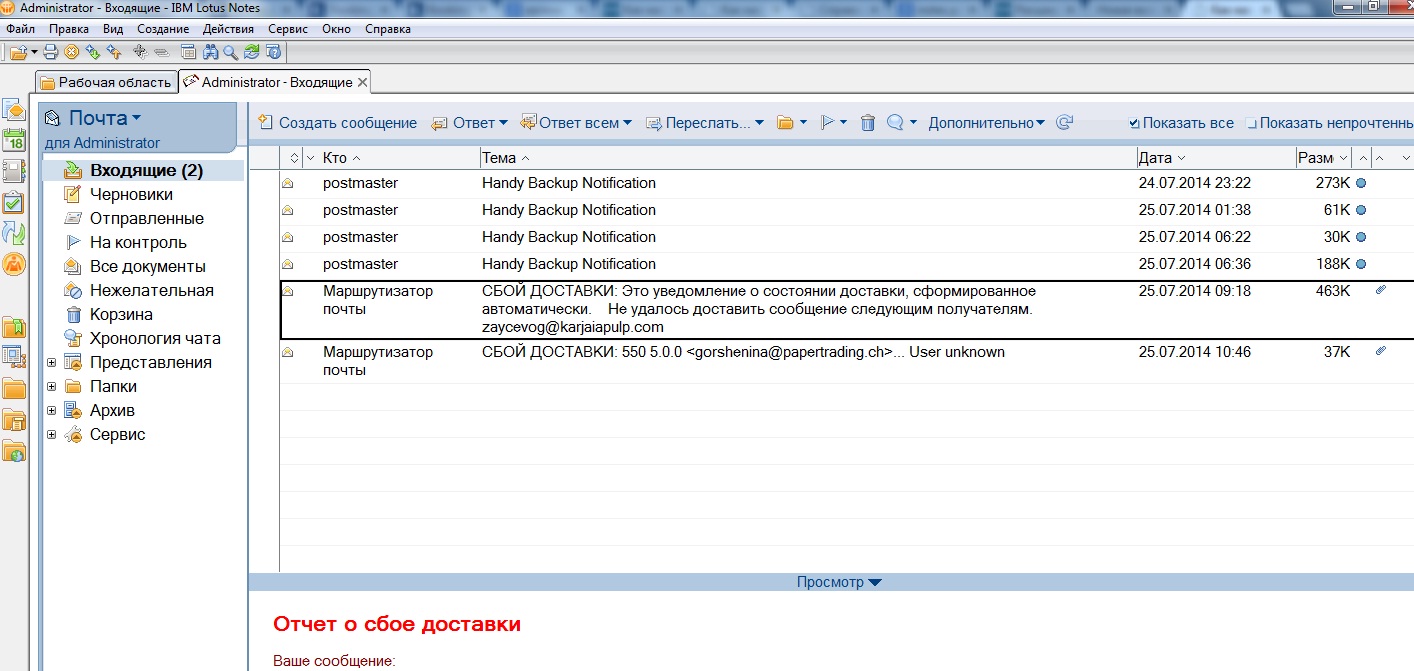Viewport: 1414px width, 671px height.
Task: Open the calendar icon in the left sidebar
Action: (14, 140)
